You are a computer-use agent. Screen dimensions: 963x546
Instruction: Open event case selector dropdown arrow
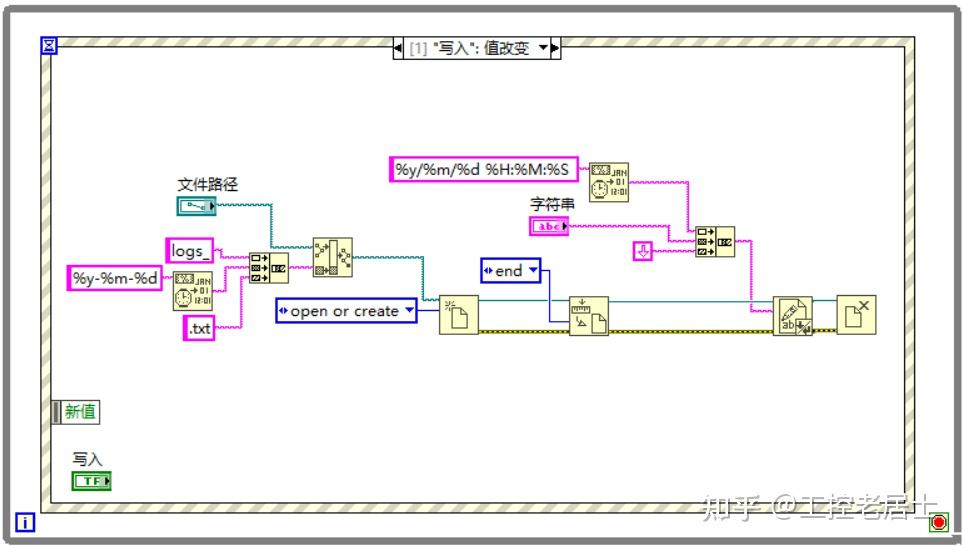[x=543, y=48]
